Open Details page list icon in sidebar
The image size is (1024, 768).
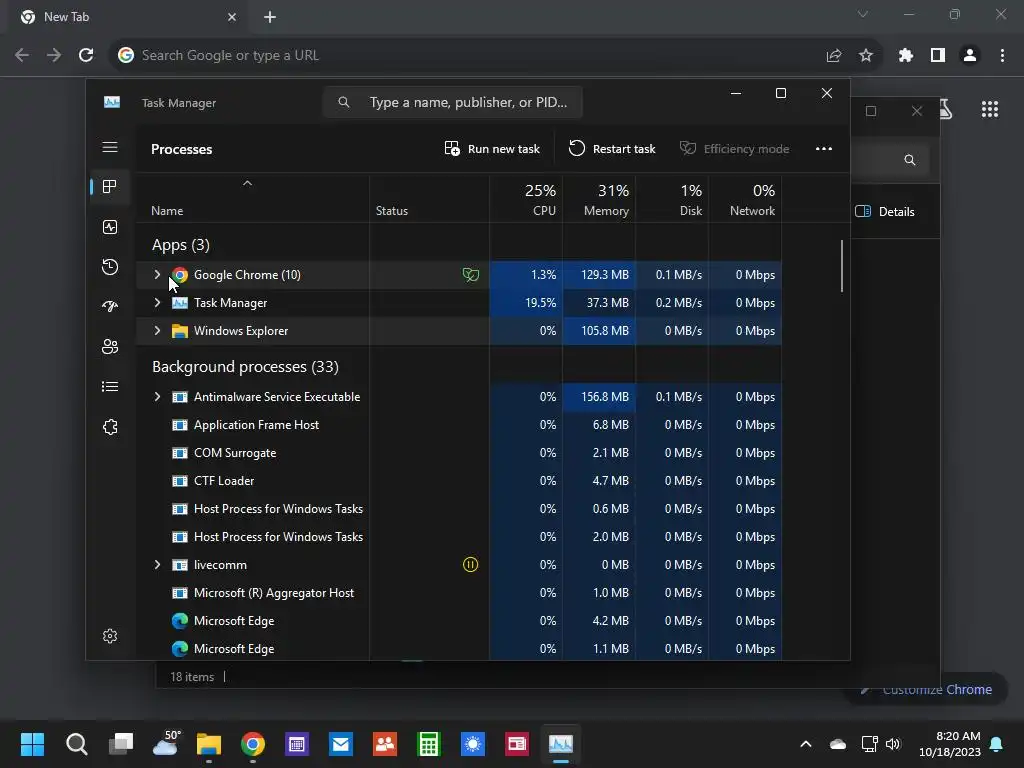click(x=110, y=387)
